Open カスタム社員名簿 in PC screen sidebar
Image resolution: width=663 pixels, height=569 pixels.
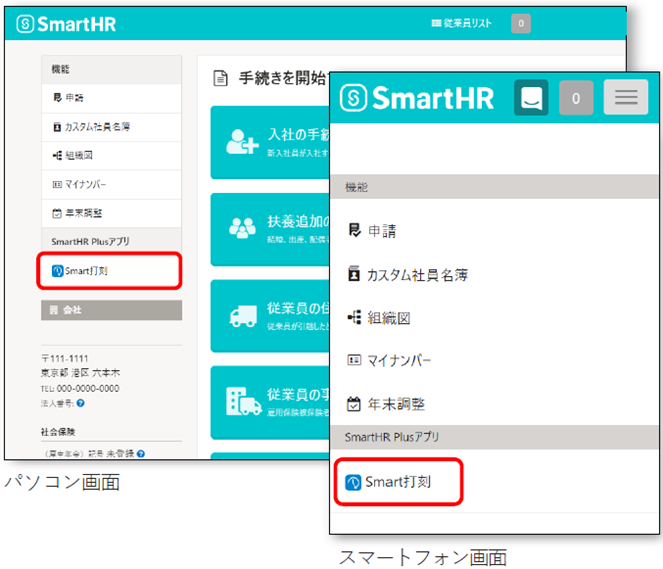111,127
